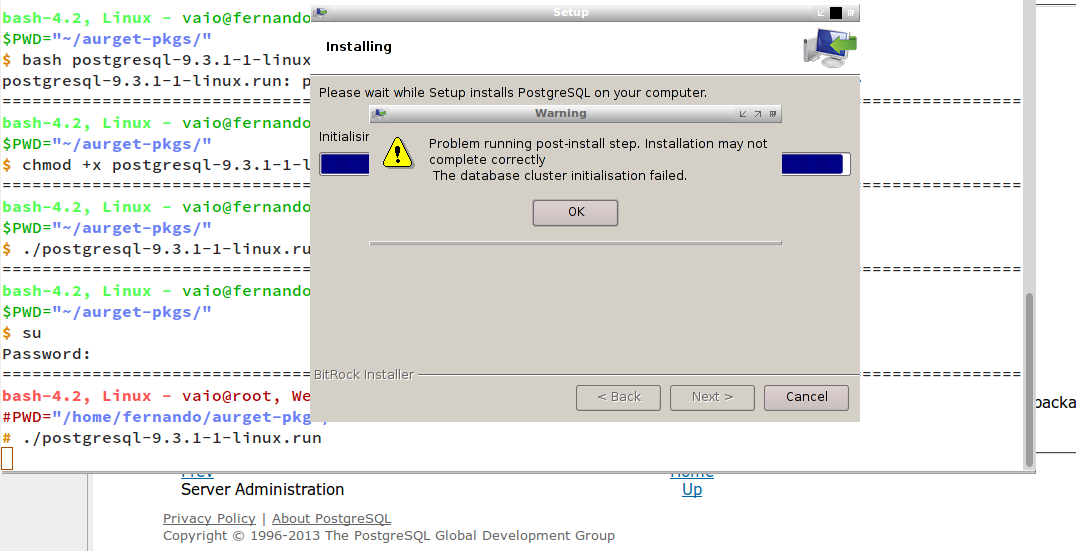The width and height of the screenshot is (1076, 551).
Task: Click 'The database cluster initialisation failed' text
Action: 559,176
